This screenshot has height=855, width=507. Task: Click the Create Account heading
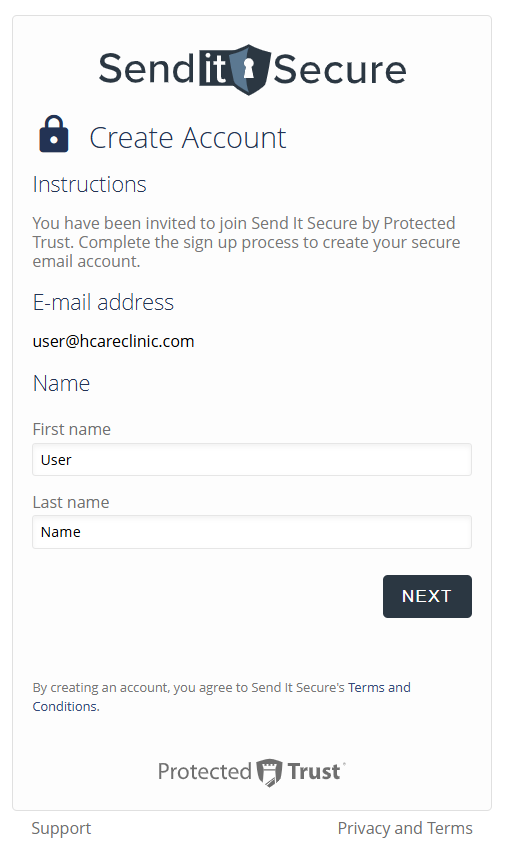point(188,137)
